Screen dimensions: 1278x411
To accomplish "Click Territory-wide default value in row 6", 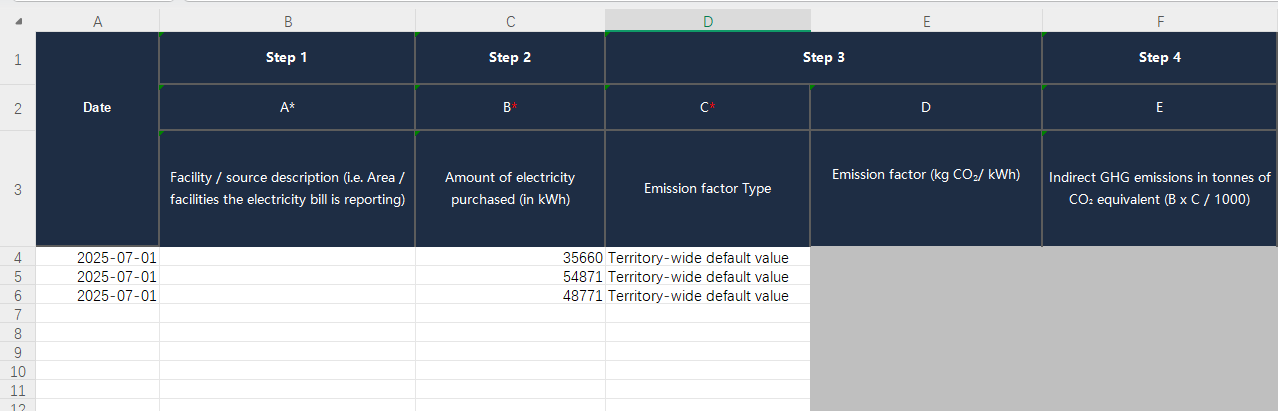I will 707,296.
